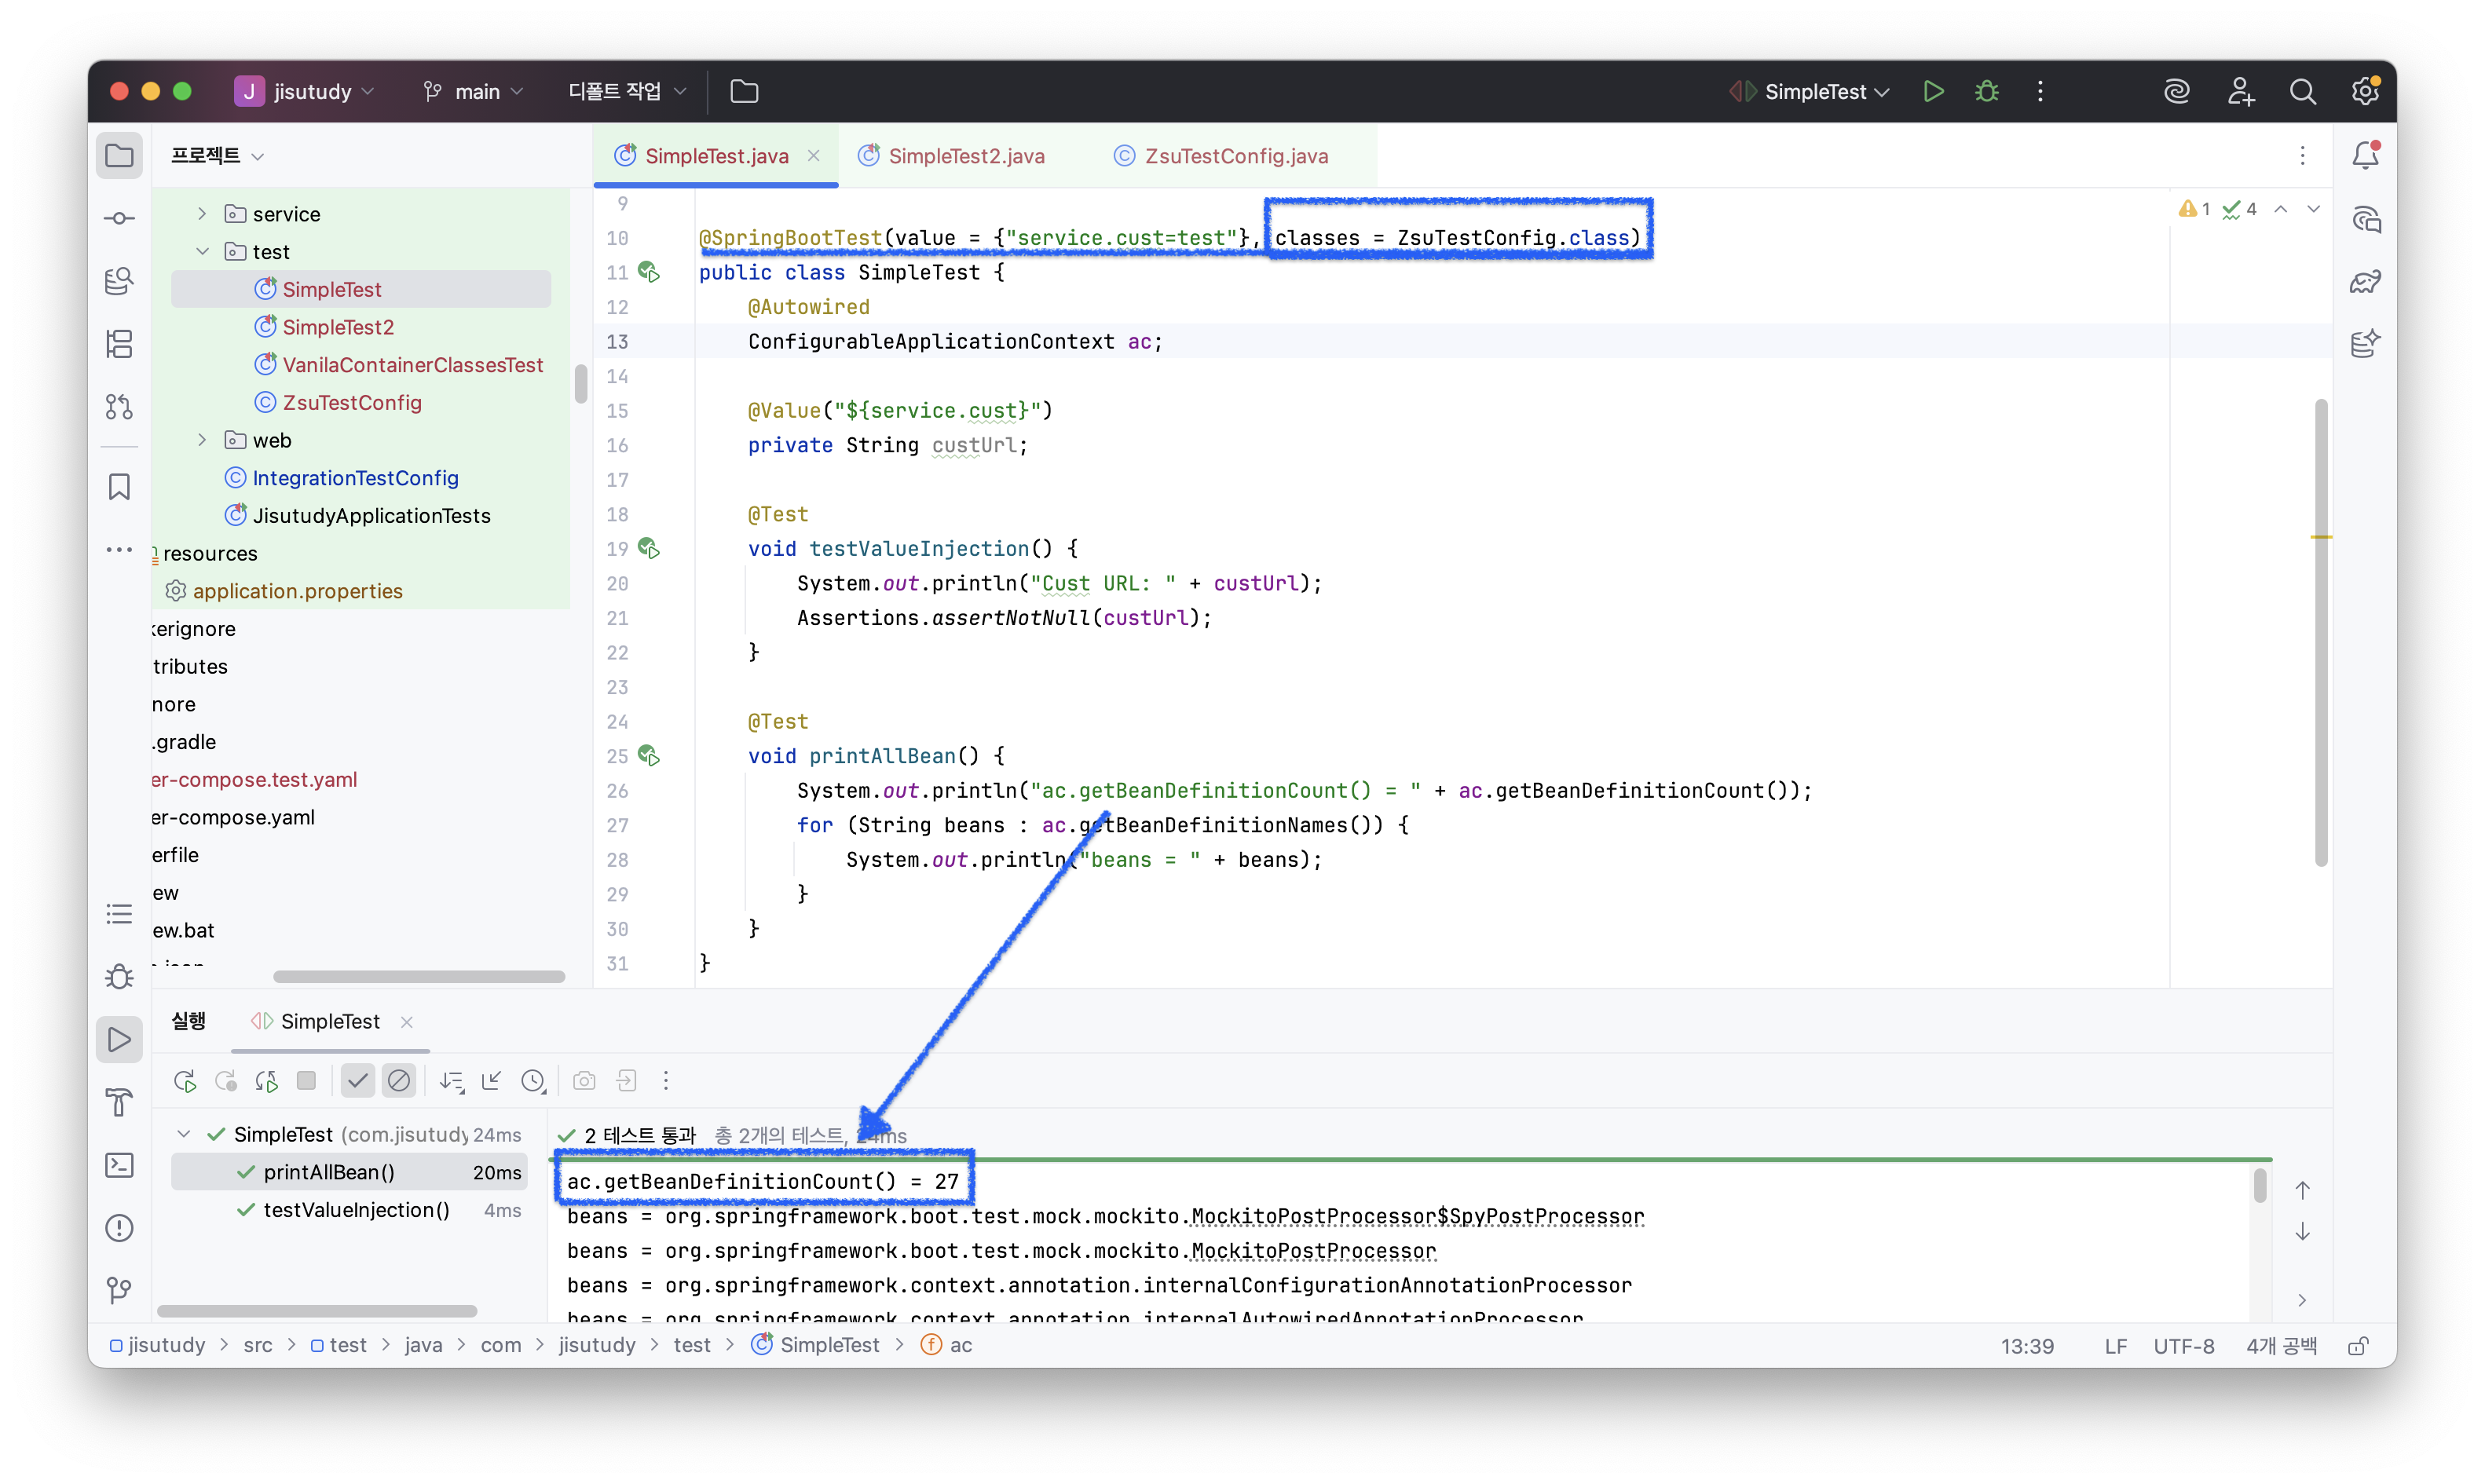Open the Notifications bell icon

point(2365,155)
